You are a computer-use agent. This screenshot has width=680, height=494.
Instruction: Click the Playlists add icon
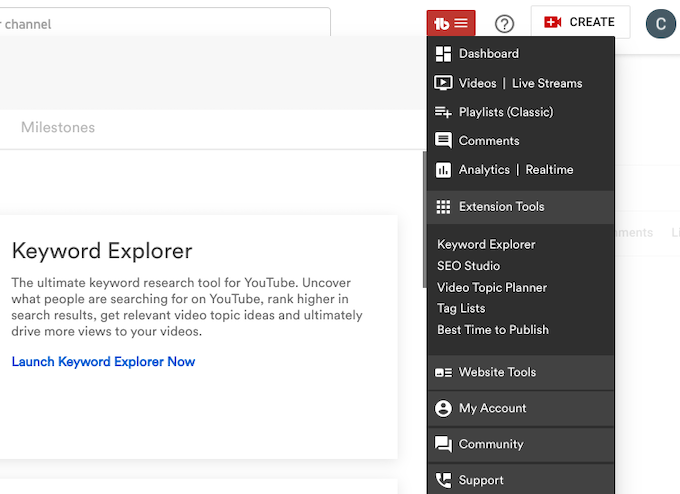coord(443,112)
